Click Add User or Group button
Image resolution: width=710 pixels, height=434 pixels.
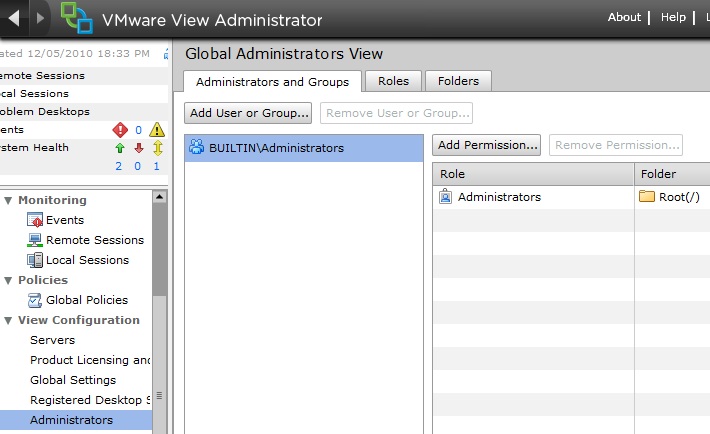pos(250,114)
